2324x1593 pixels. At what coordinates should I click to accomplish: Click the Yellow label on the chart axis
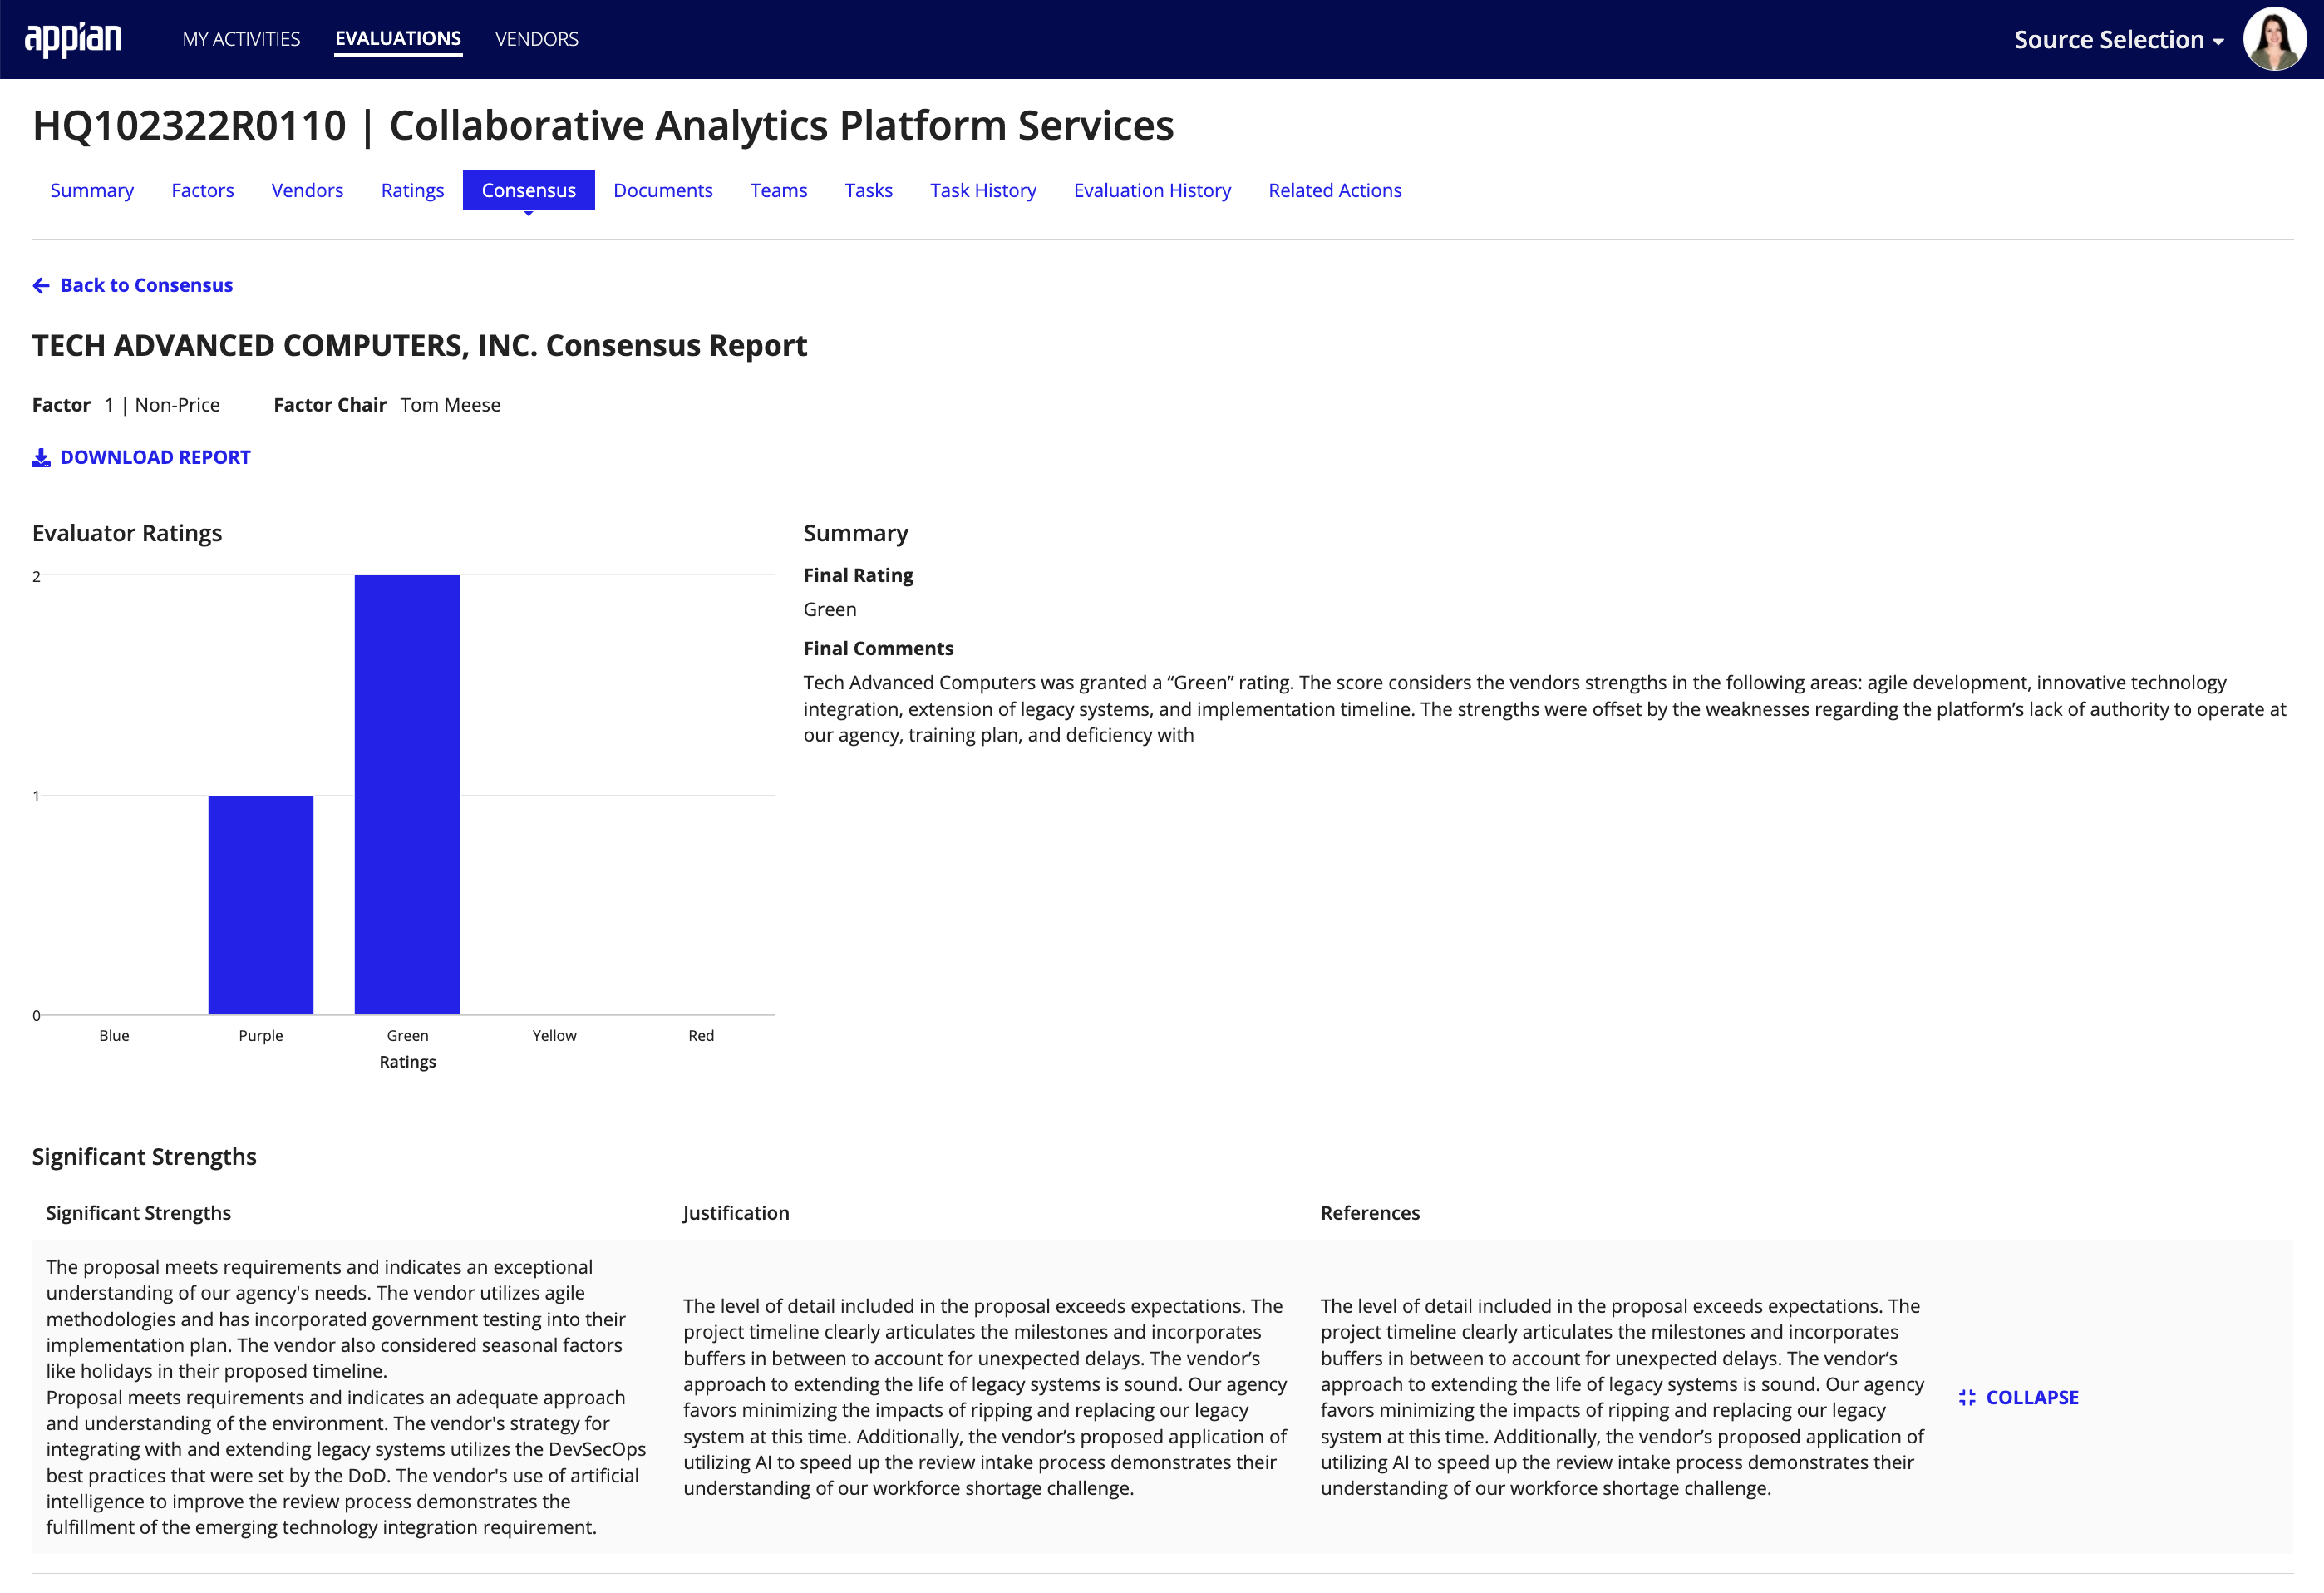[x=554, y=1036]
